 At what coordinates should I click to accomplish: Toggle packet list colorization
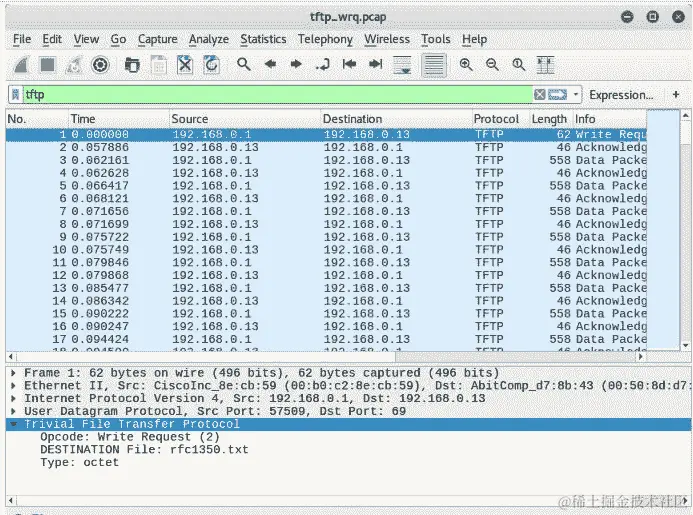pyautogui.click(x=434, y=65)
